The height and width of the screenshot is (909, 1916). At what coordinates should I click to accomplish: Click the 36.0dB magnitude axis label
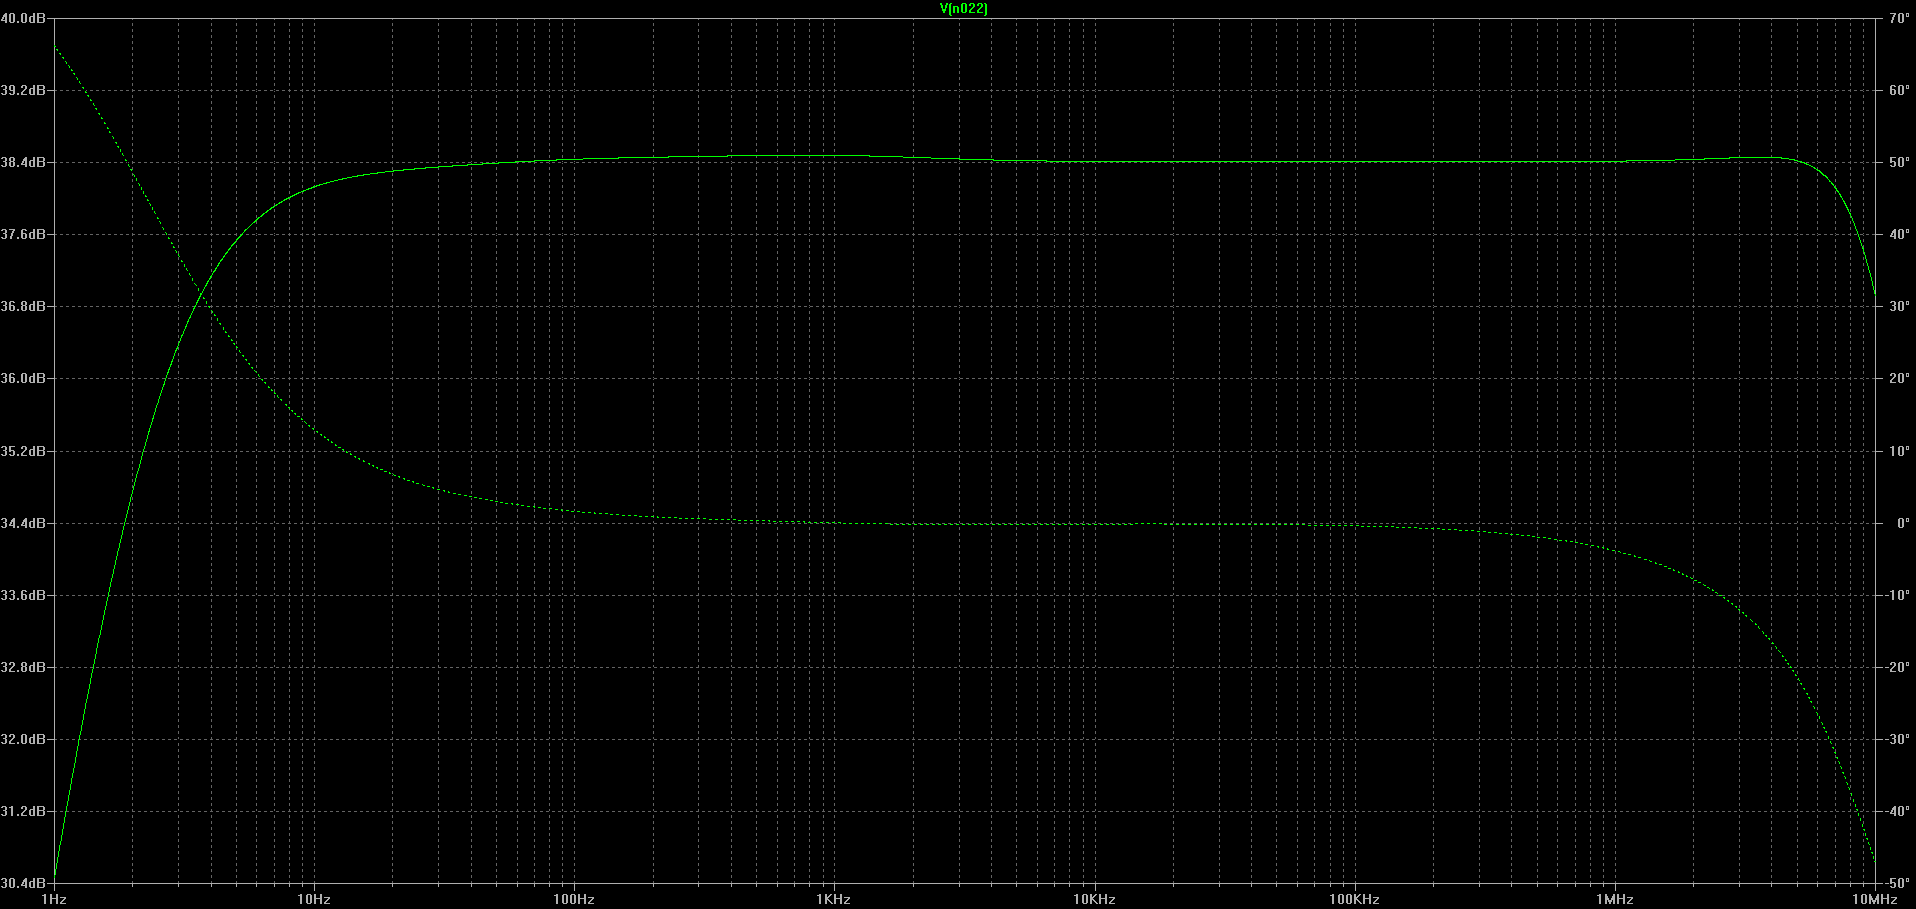click(x=23, y=378)
